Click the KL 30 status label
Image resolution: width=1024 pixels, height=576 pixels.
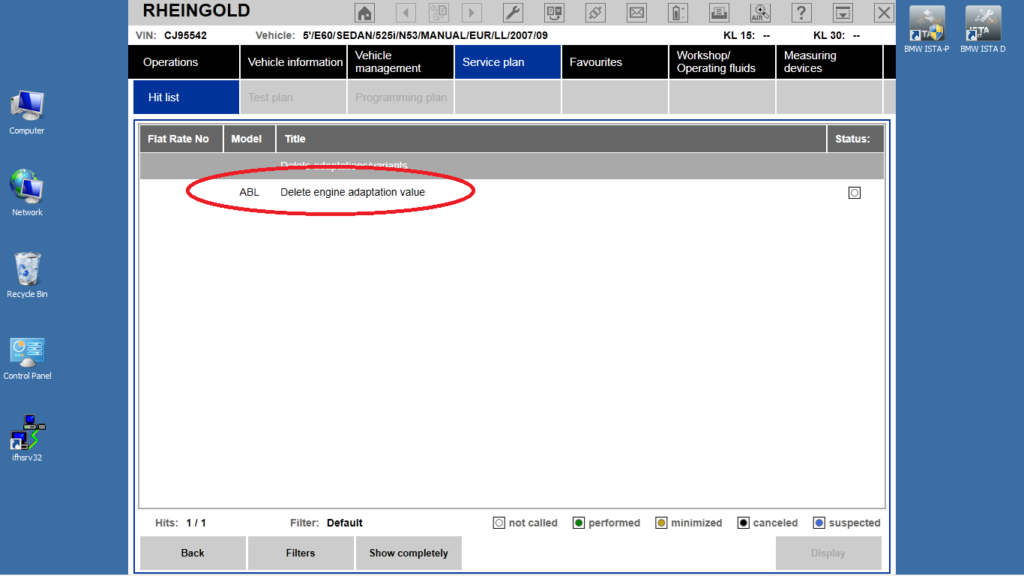point(829,35)
